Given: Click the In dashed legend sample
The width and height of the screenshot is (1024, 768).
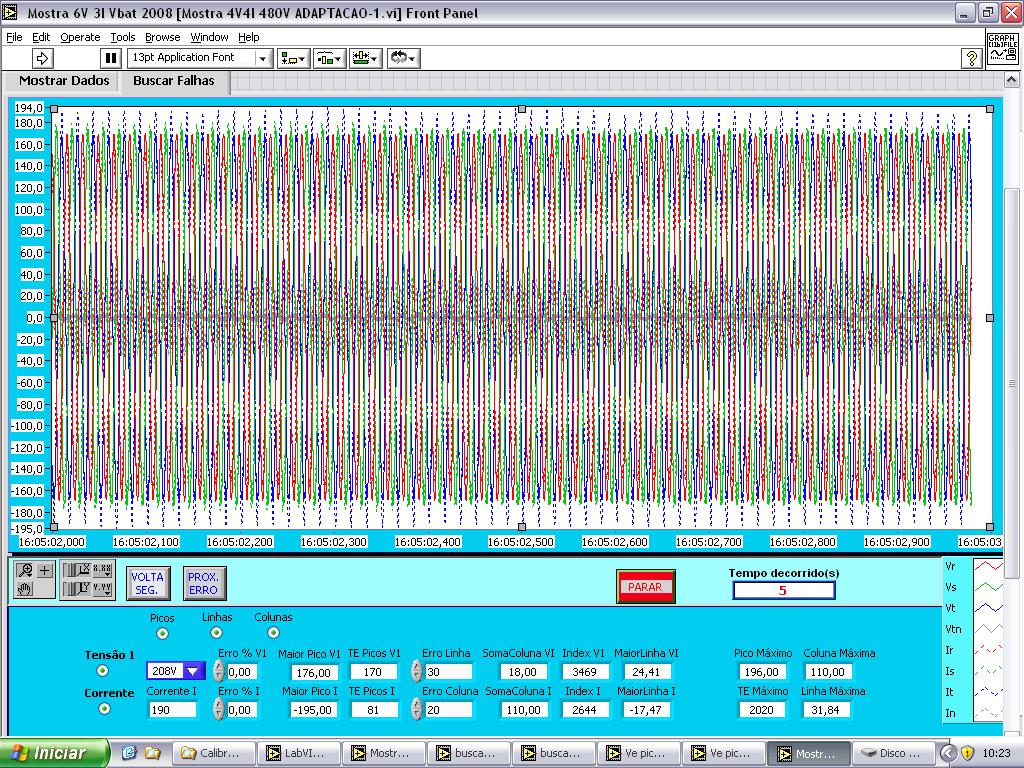Looking at the screenshot, I should click(988, 712).
